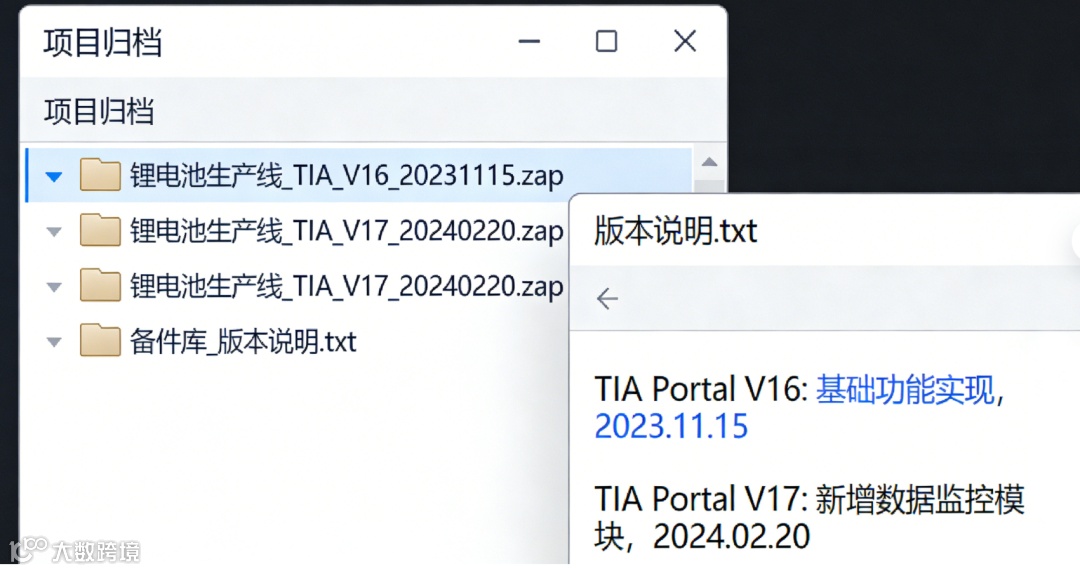Expand arrow next to 备件库_版本说明.txt
The height and width of the screenshot is (571, 1080).
pos(54,342)
